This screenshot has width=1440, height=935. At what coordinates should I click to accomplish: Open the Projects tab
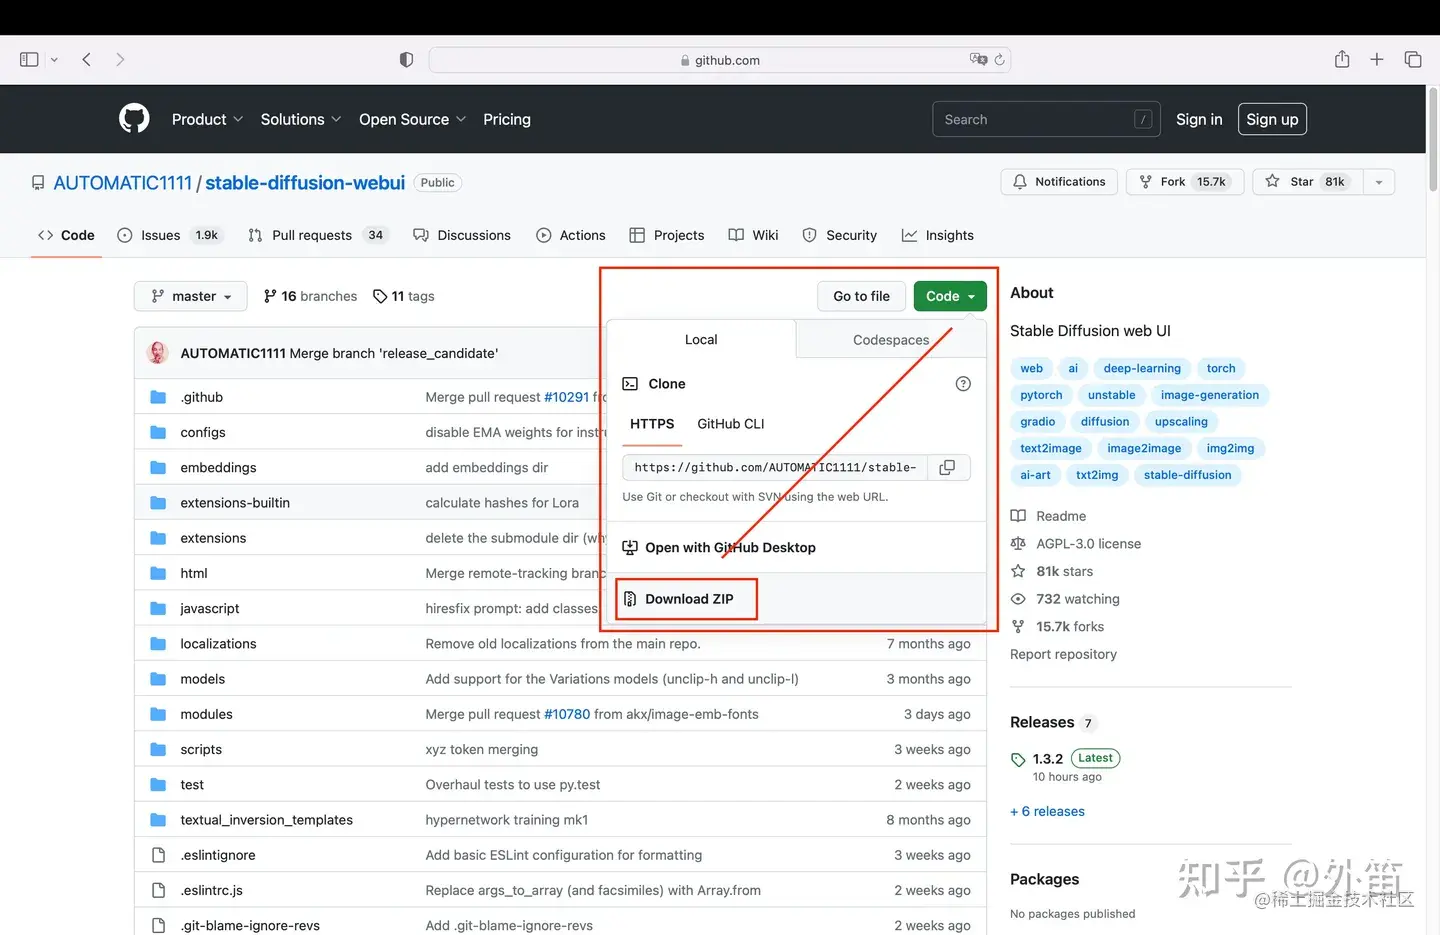(667, 235)
